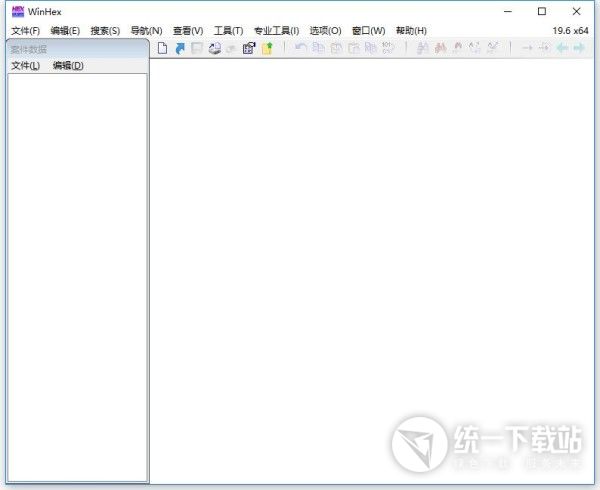Open the 帮助(H) menu
Image resolution: width=600 pixels, height=490 pixels.
click(411, 31)
